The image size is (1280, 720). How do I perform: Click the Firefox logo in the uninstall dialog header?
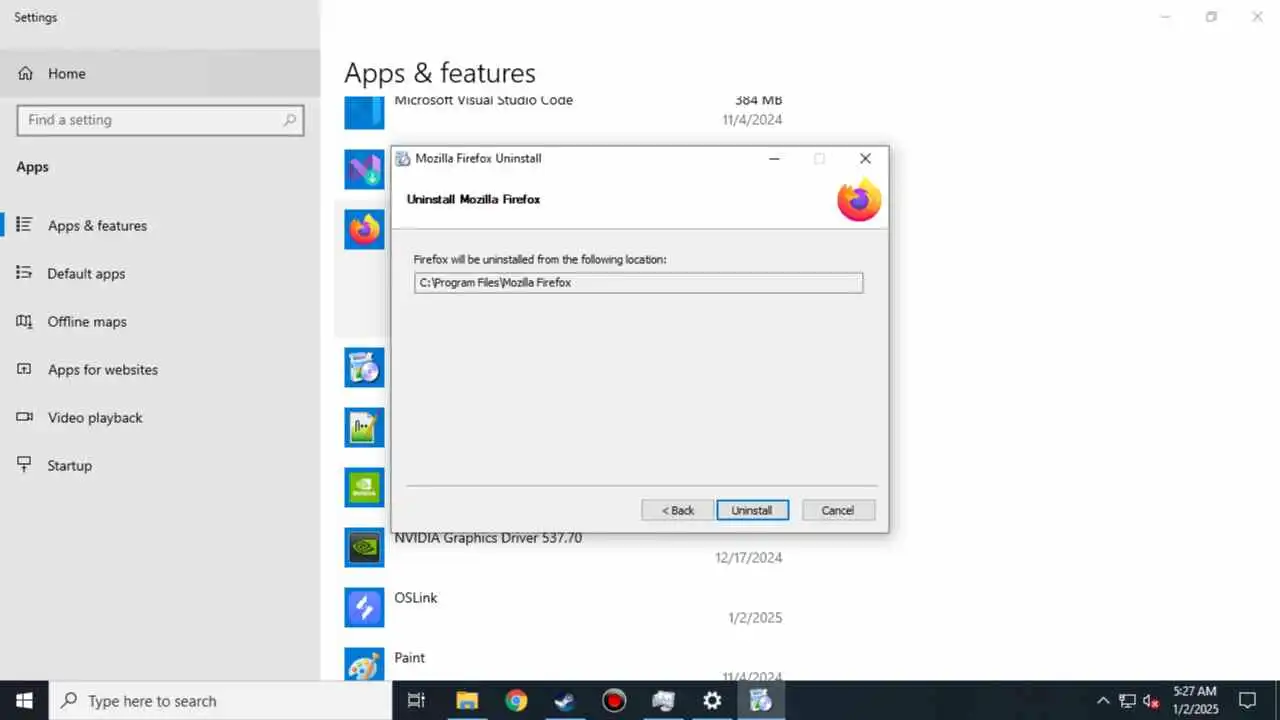[859, 200]
